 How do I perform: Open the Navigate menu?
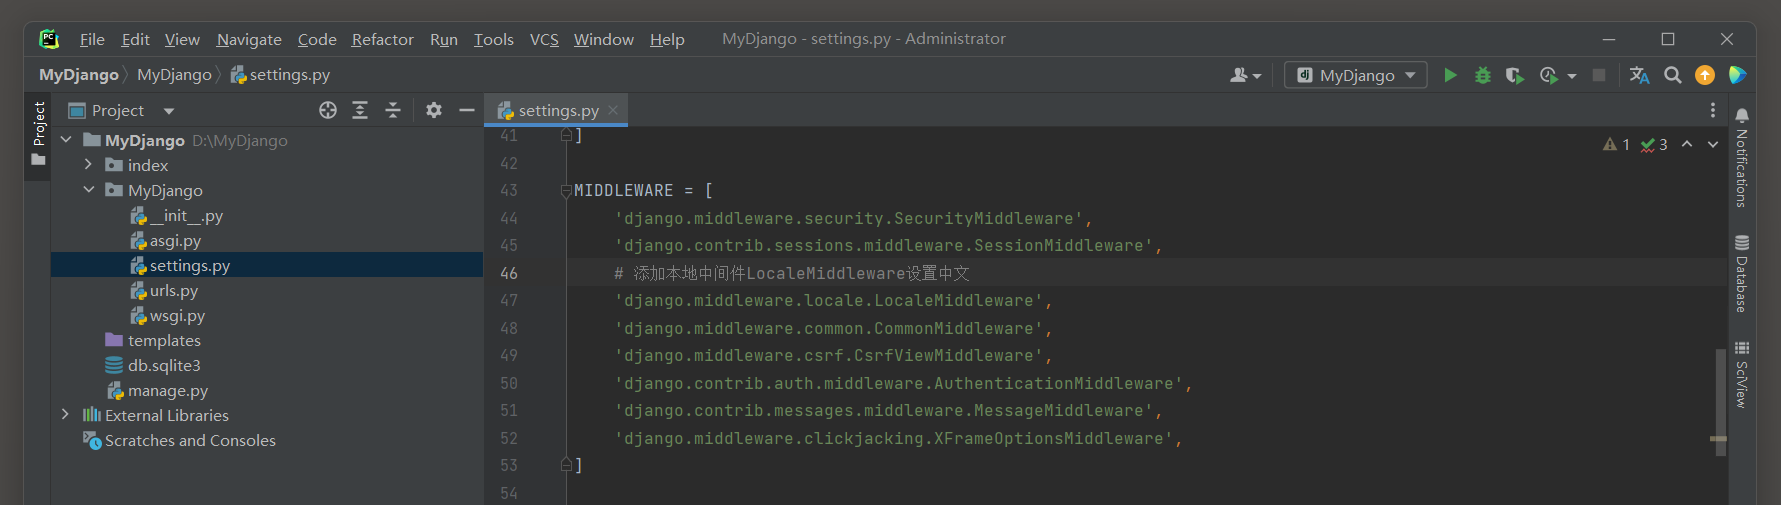point(249,39)
